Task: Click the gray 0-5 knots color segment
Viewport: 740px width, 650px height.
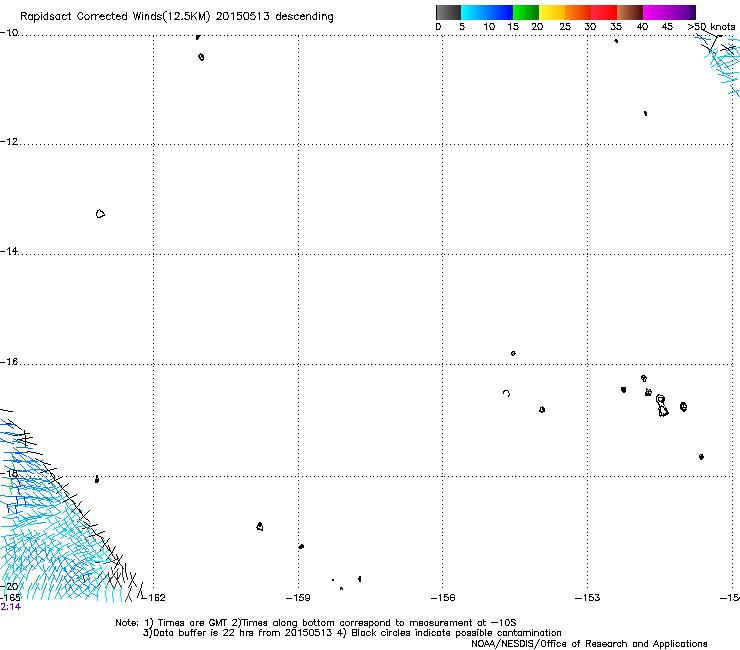Action: point(448,12)
